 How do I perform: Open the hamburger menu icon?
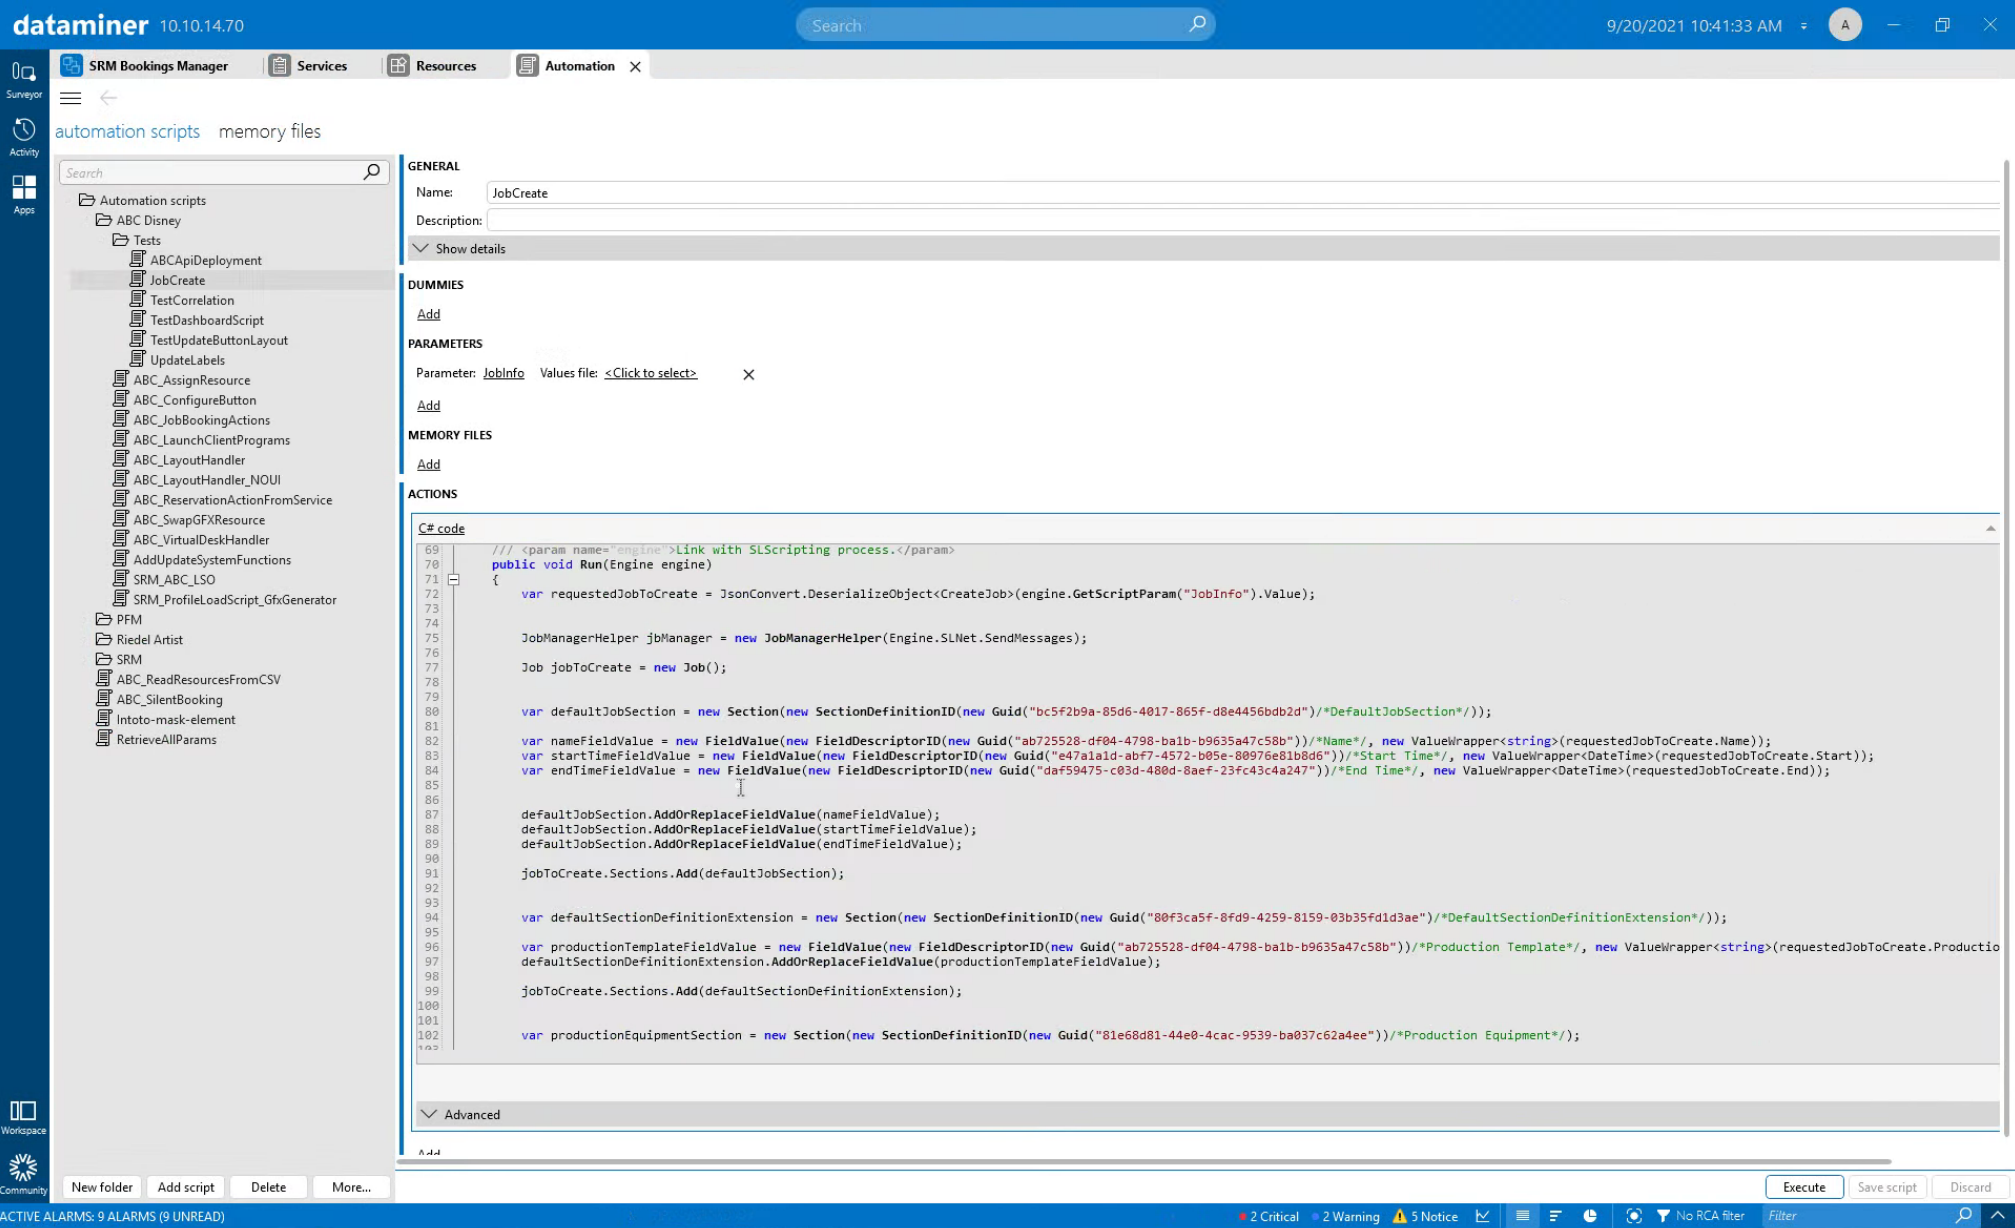[70, 98]
